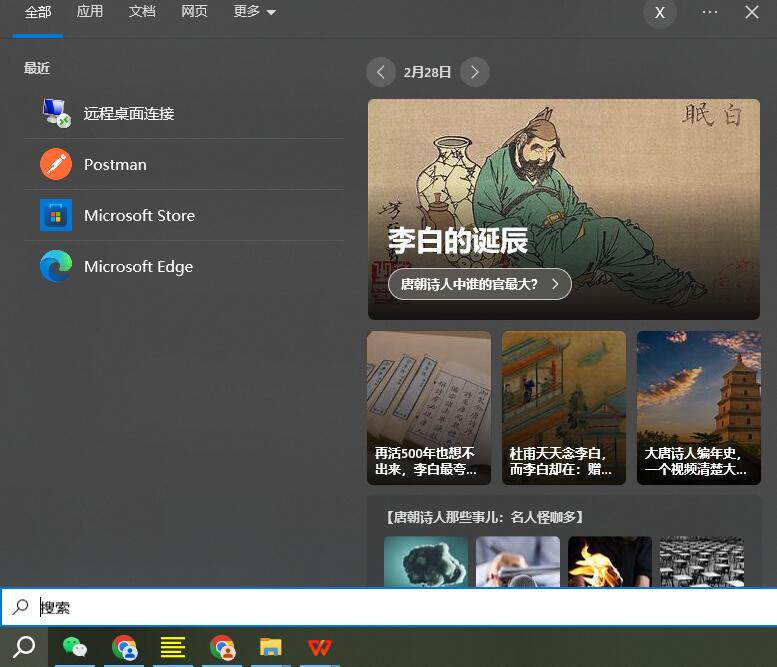Screen dimensions: 777x667
Task: Click the taskbar search magnifier button
Action: (x=24, y=647)
